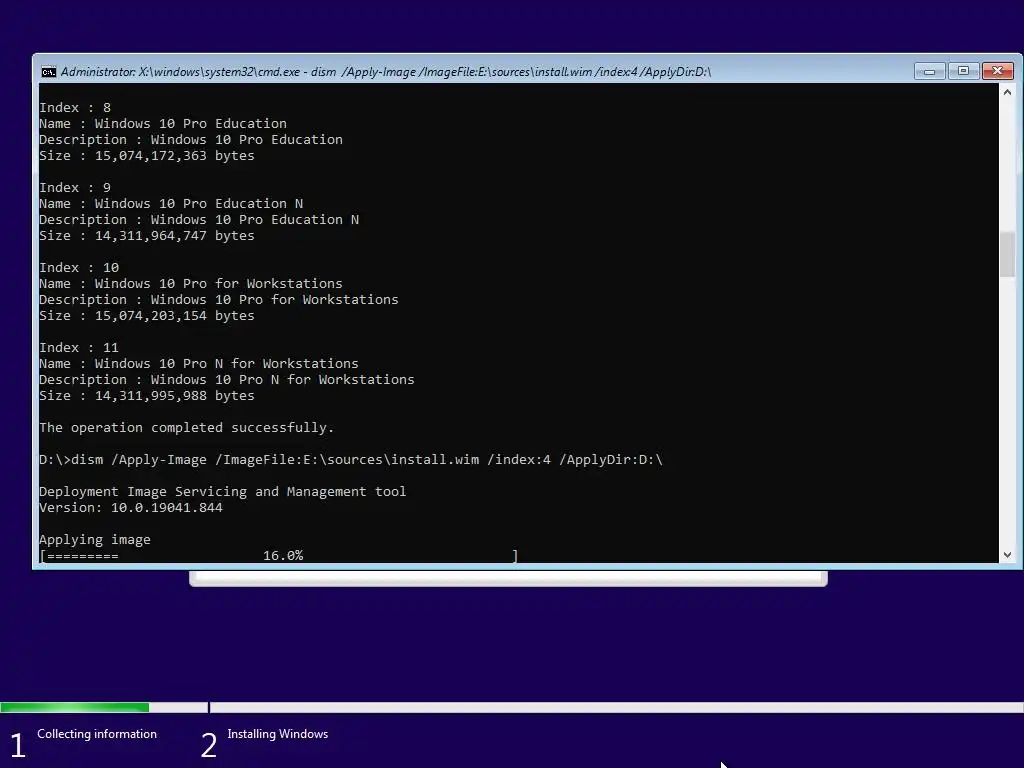Click the 16.0% DISM progress bar

279,556
